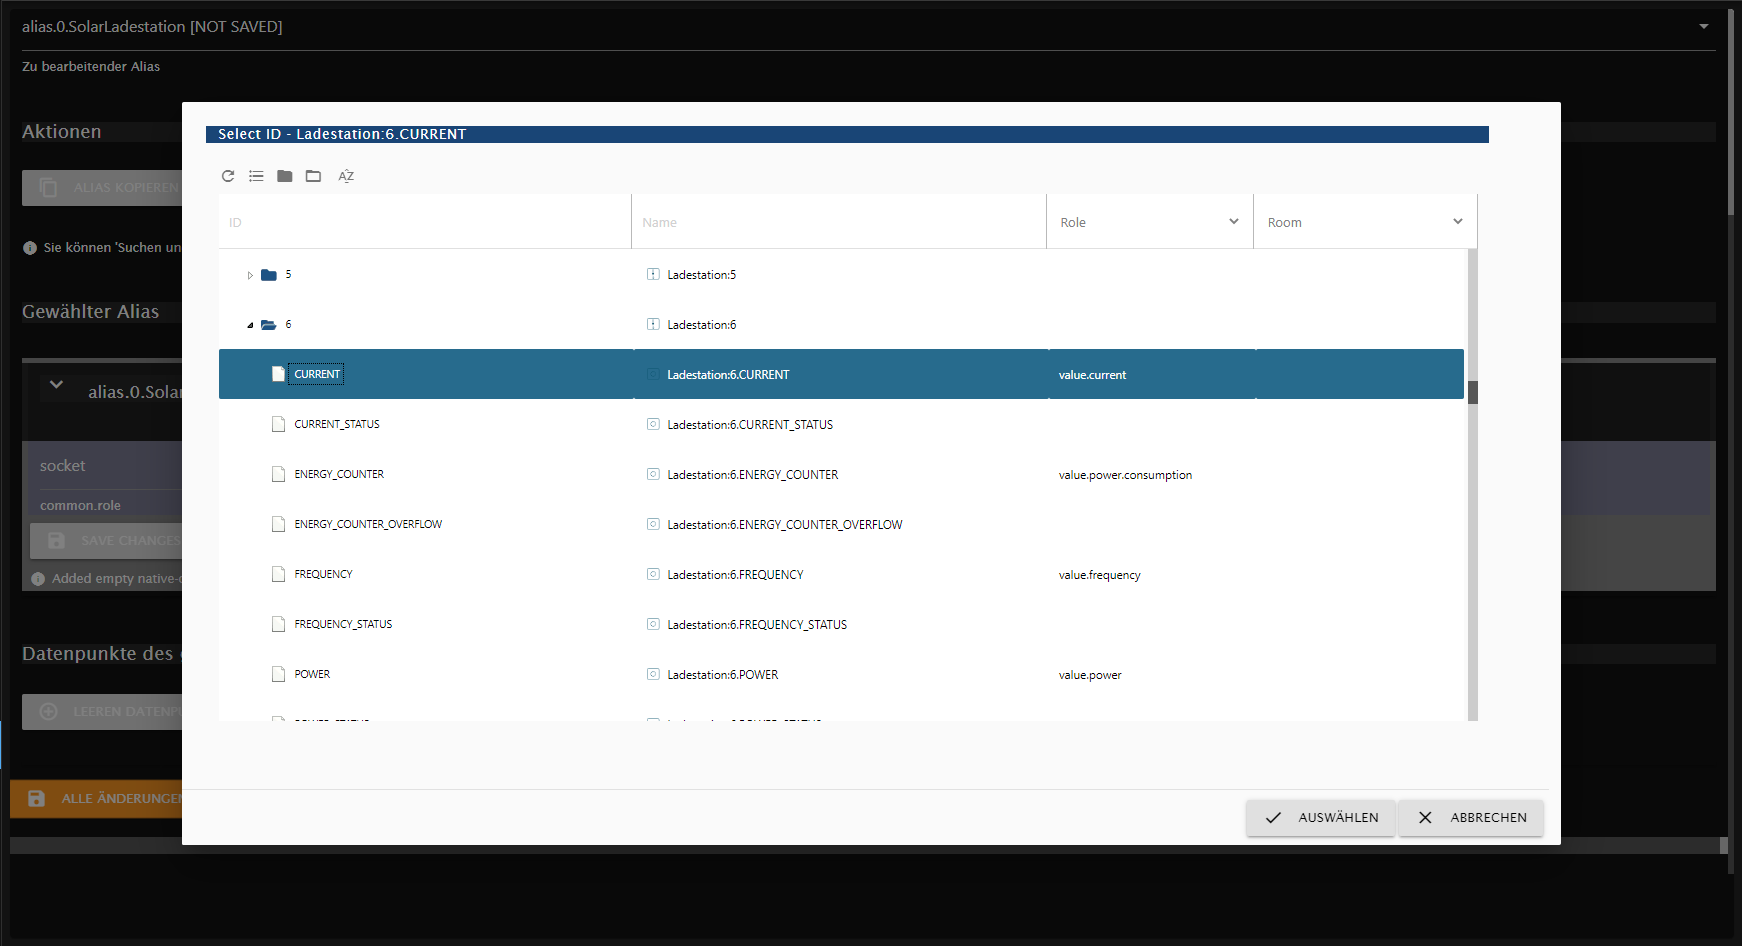Confirm selection with AUSWÄHLEN button
This screenshot has height=946, width=1742.
click(1320, 817)
